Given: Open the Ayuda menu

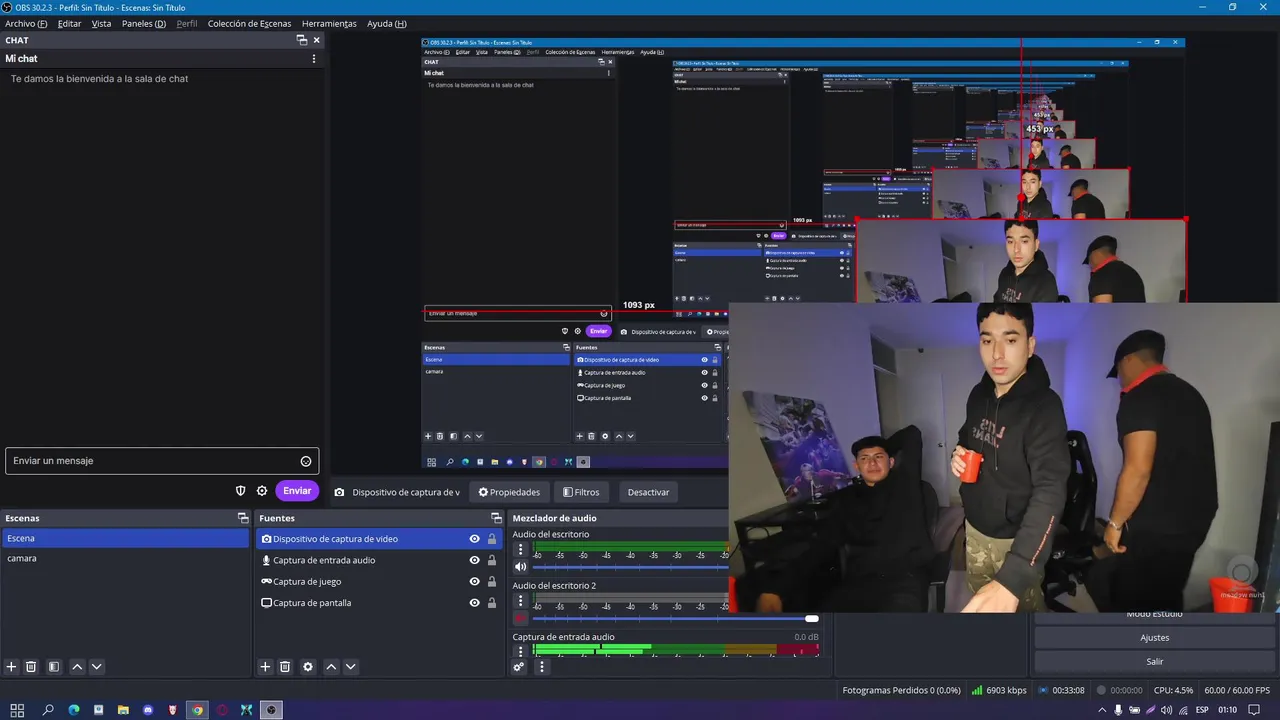Looking at the screenshot, I should (387, 24).
